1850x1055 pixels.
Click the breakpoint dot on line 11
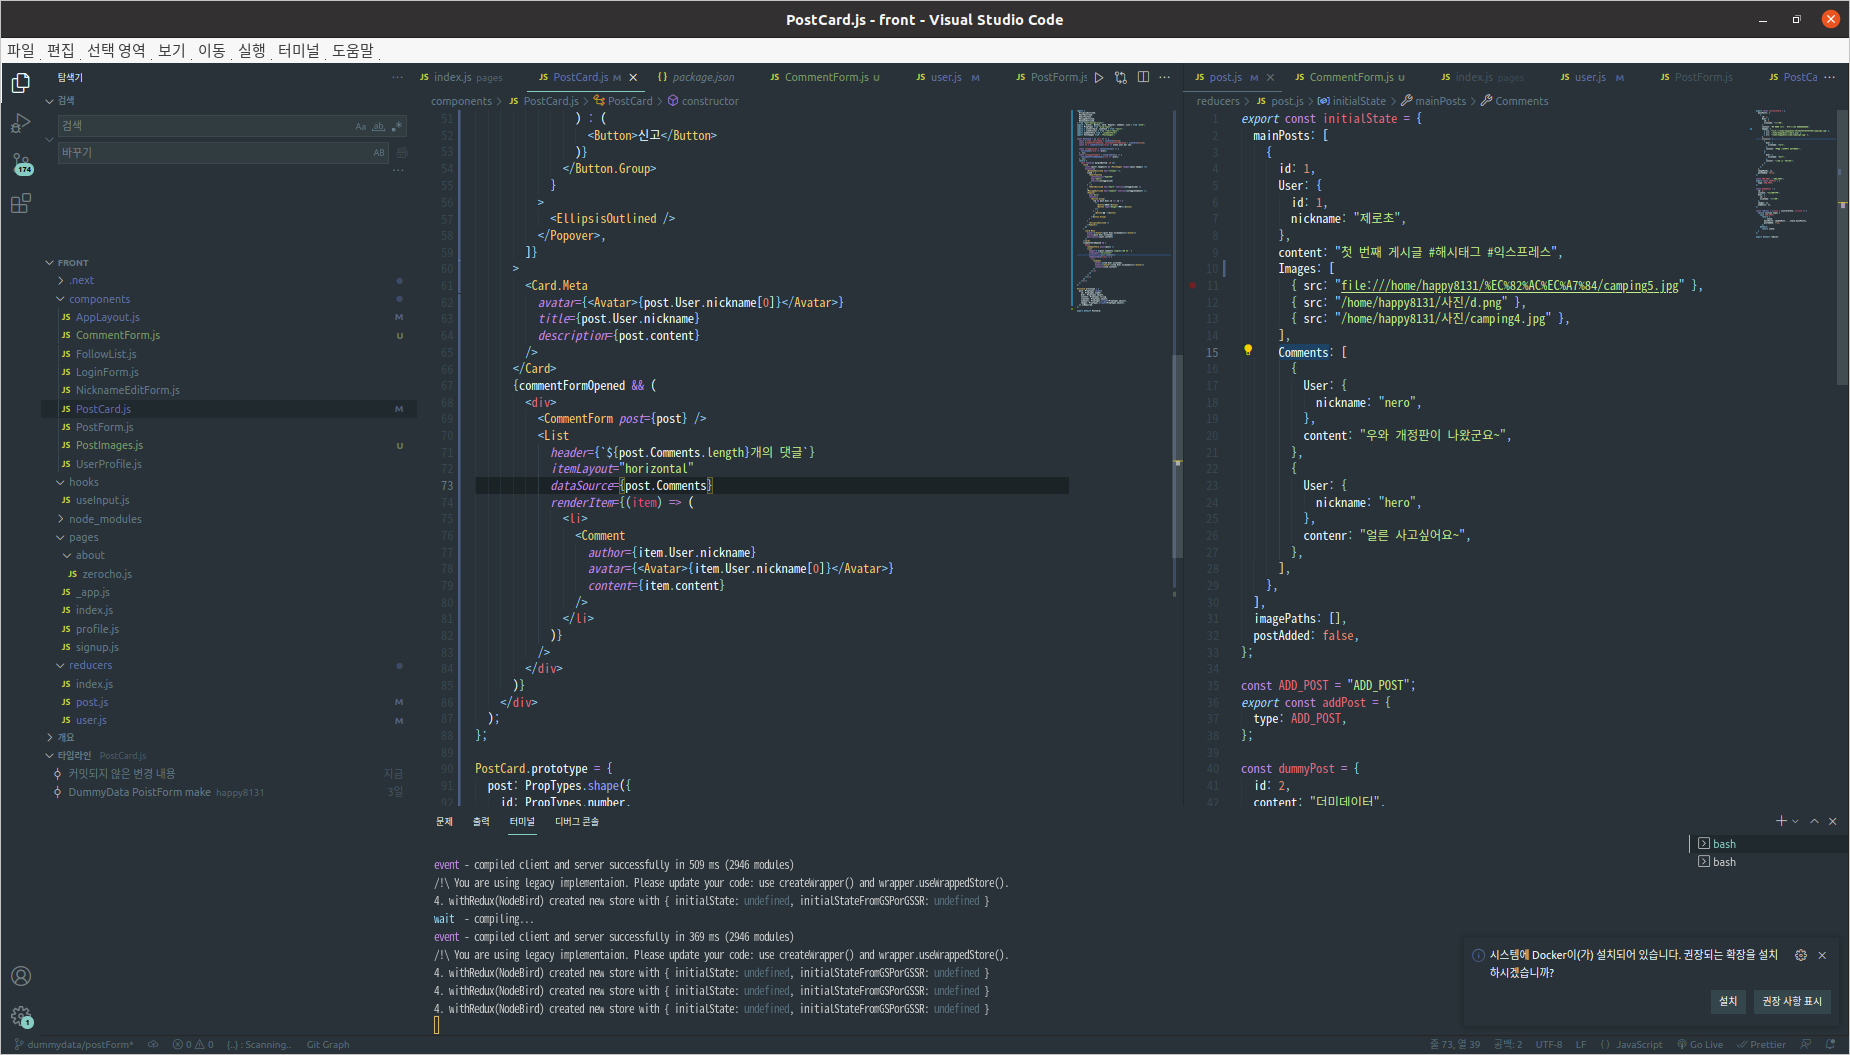[x=1192, y=286]
